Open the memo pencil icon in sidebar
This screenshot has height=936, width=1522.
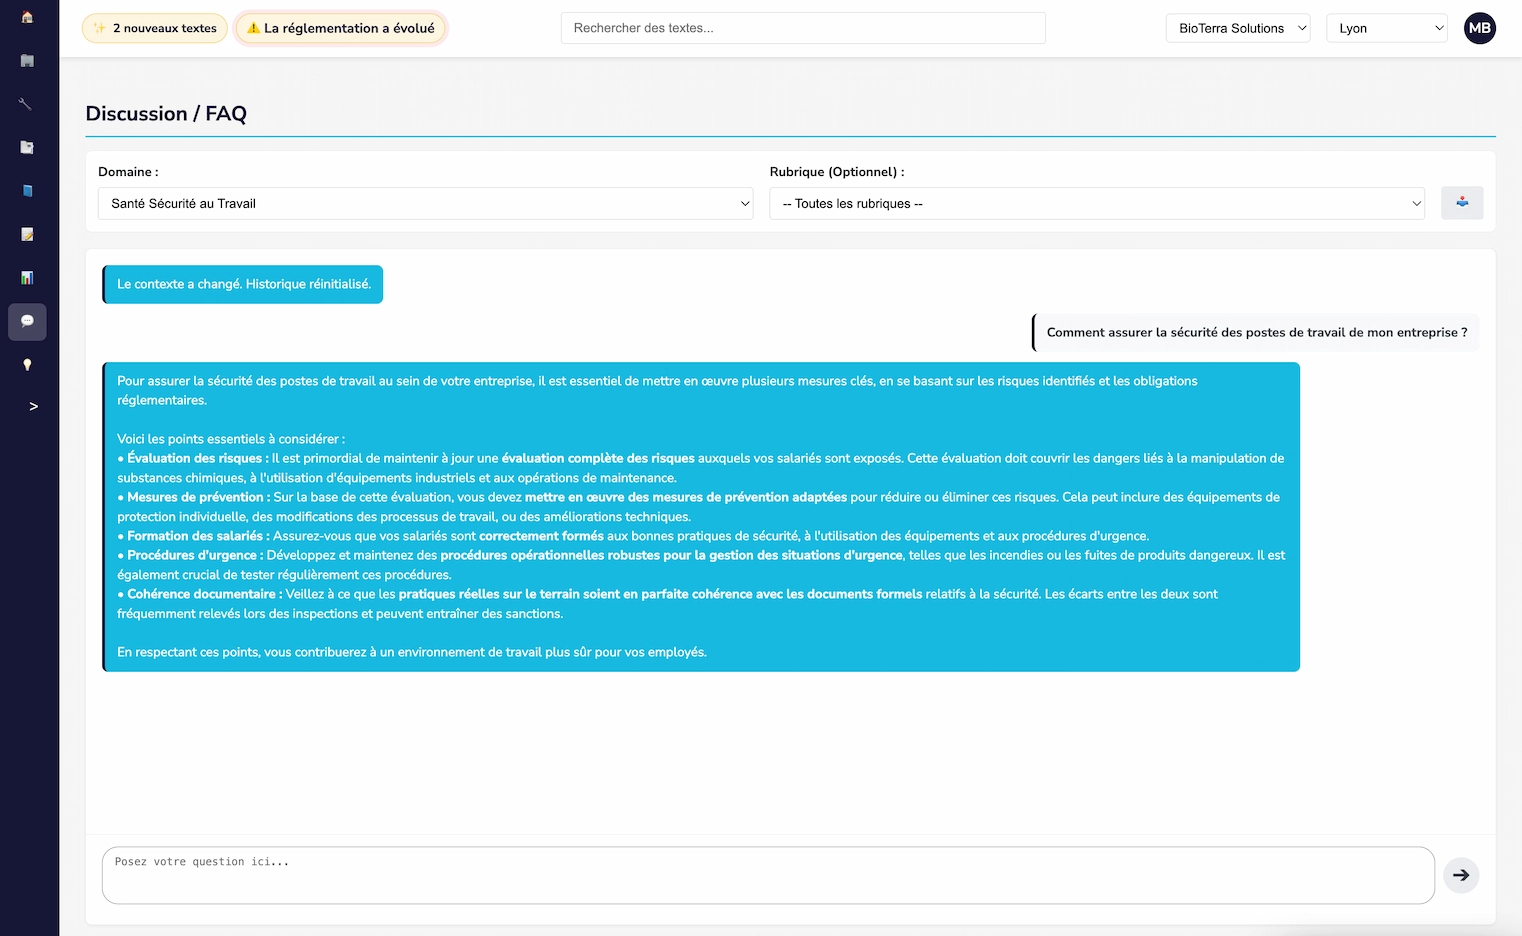[x=27, y=234]
